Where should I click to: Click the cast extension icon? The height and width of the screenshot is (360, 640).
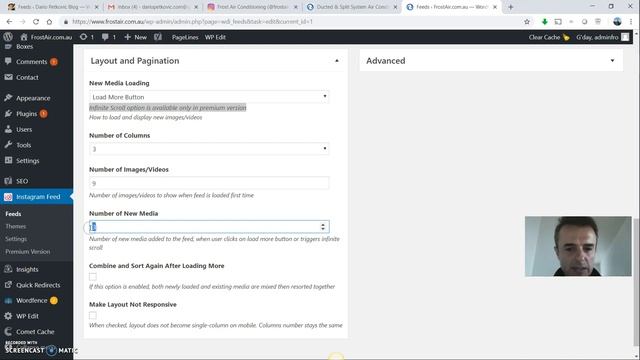(558, 22)
